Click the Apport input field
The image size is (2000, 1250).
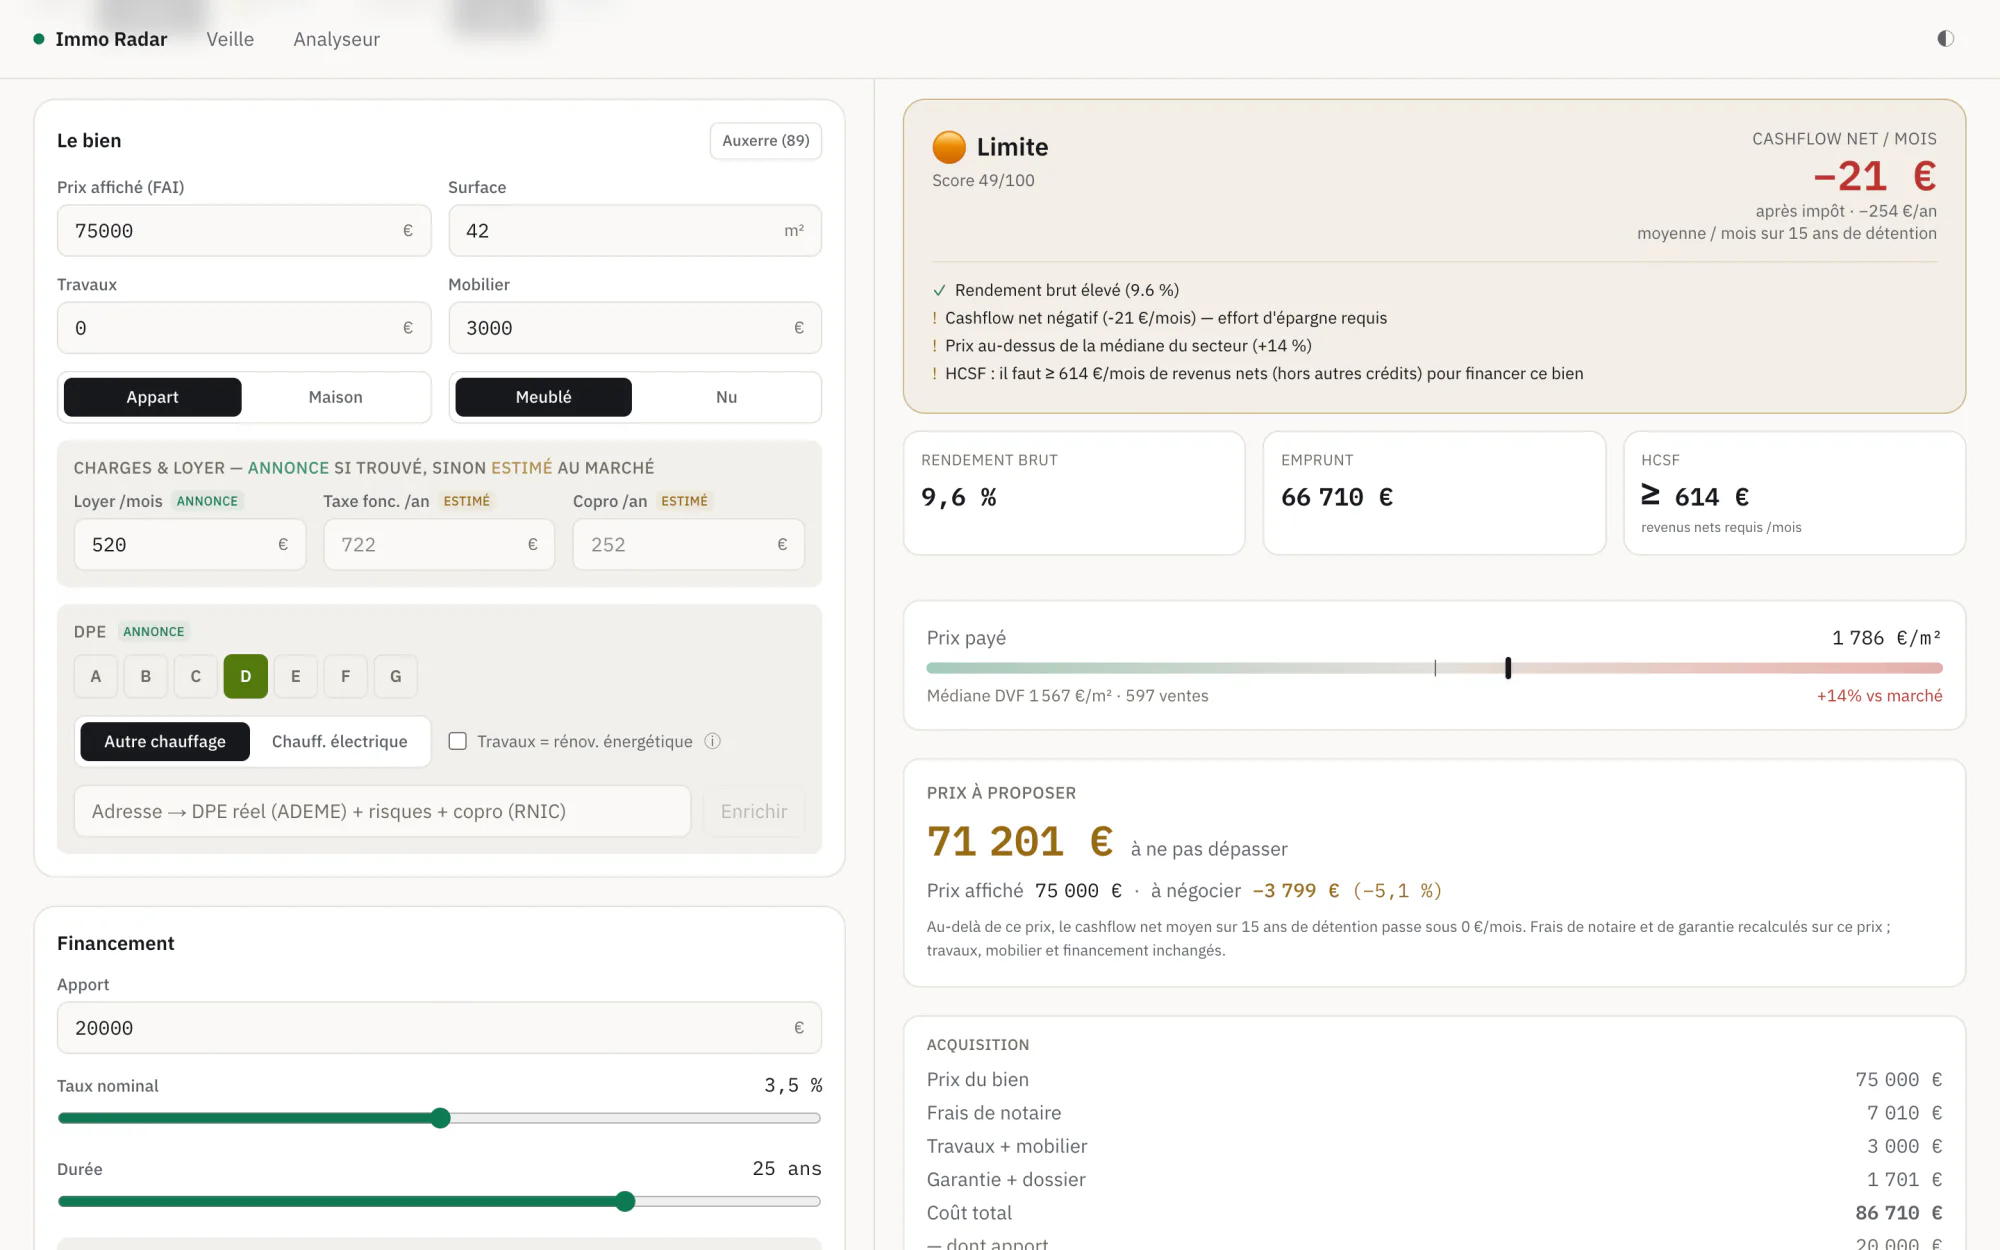coord(439,1028)
